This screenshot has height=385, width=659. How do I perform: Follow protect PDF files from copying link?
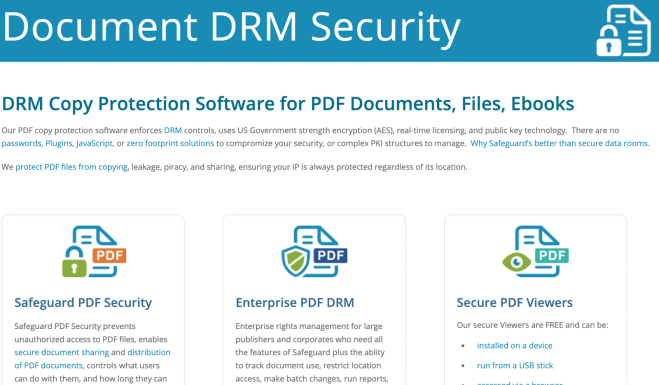pos(71,167)
